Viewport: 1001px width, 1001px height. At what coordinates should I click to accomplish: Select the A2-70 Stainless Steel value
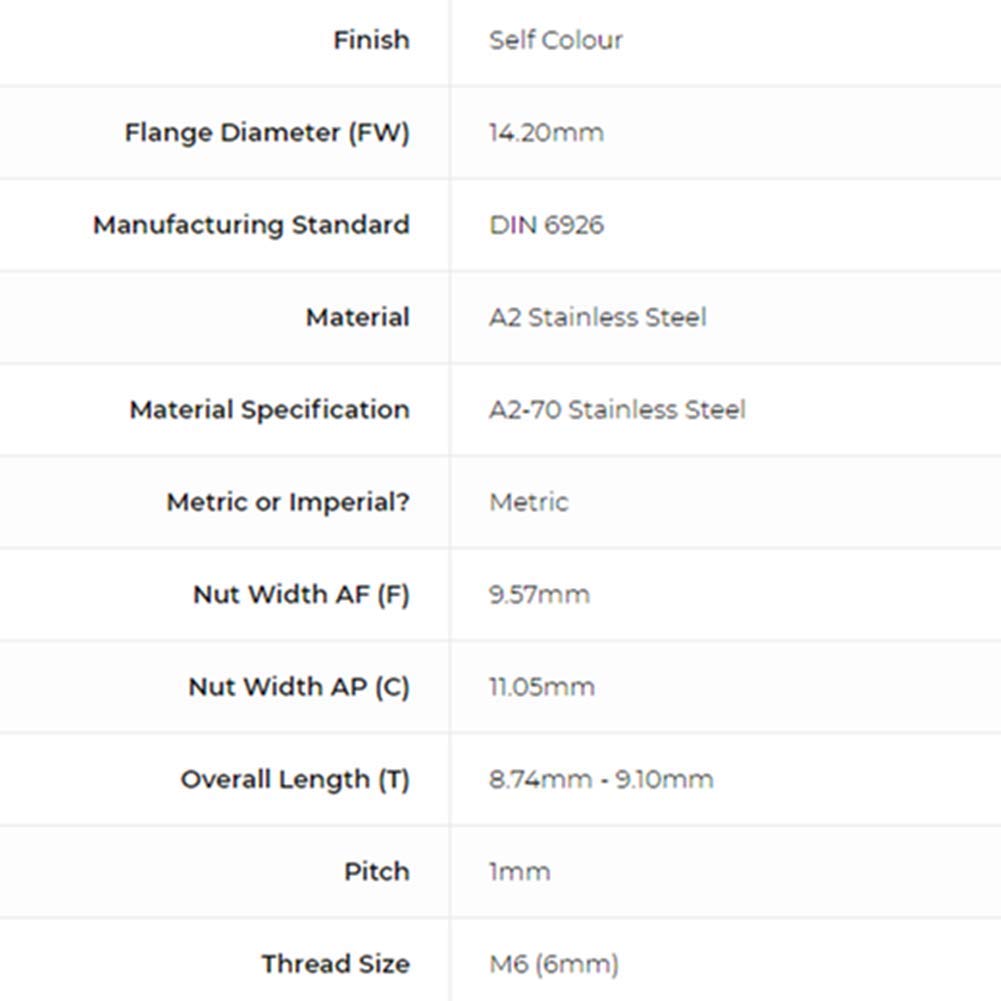tap(617, 410)
